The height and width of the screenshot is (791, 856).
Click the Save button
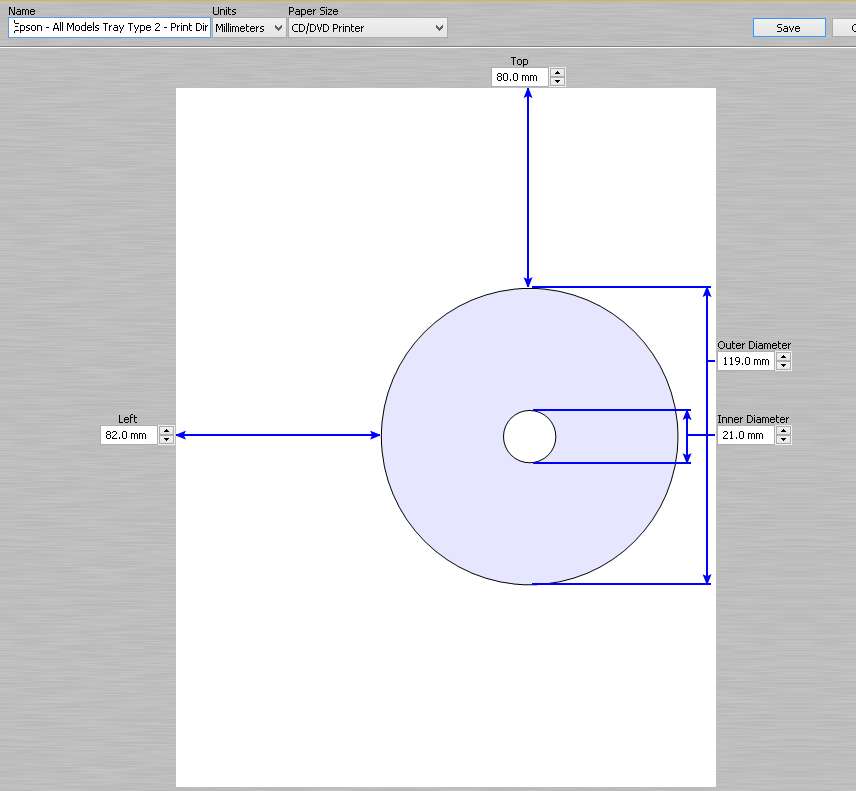tap(788, 28)
